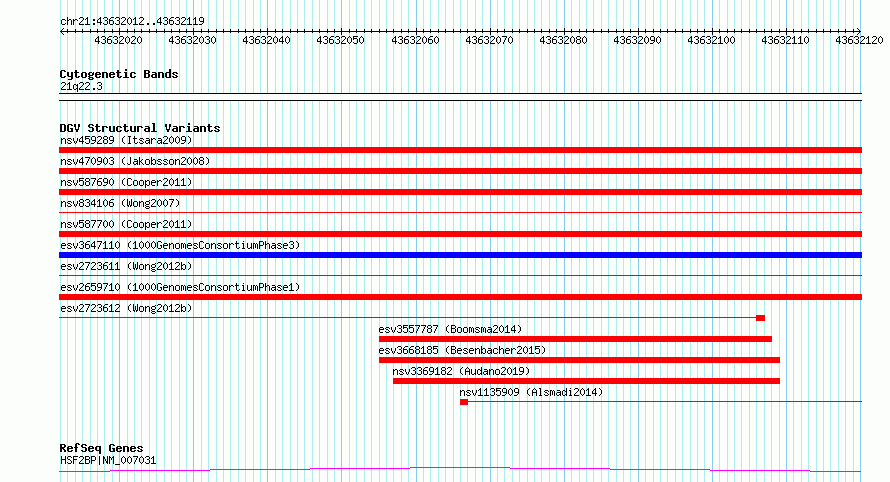Click the chr21:43632012..43632119 coordinate label

coord(132,21)
